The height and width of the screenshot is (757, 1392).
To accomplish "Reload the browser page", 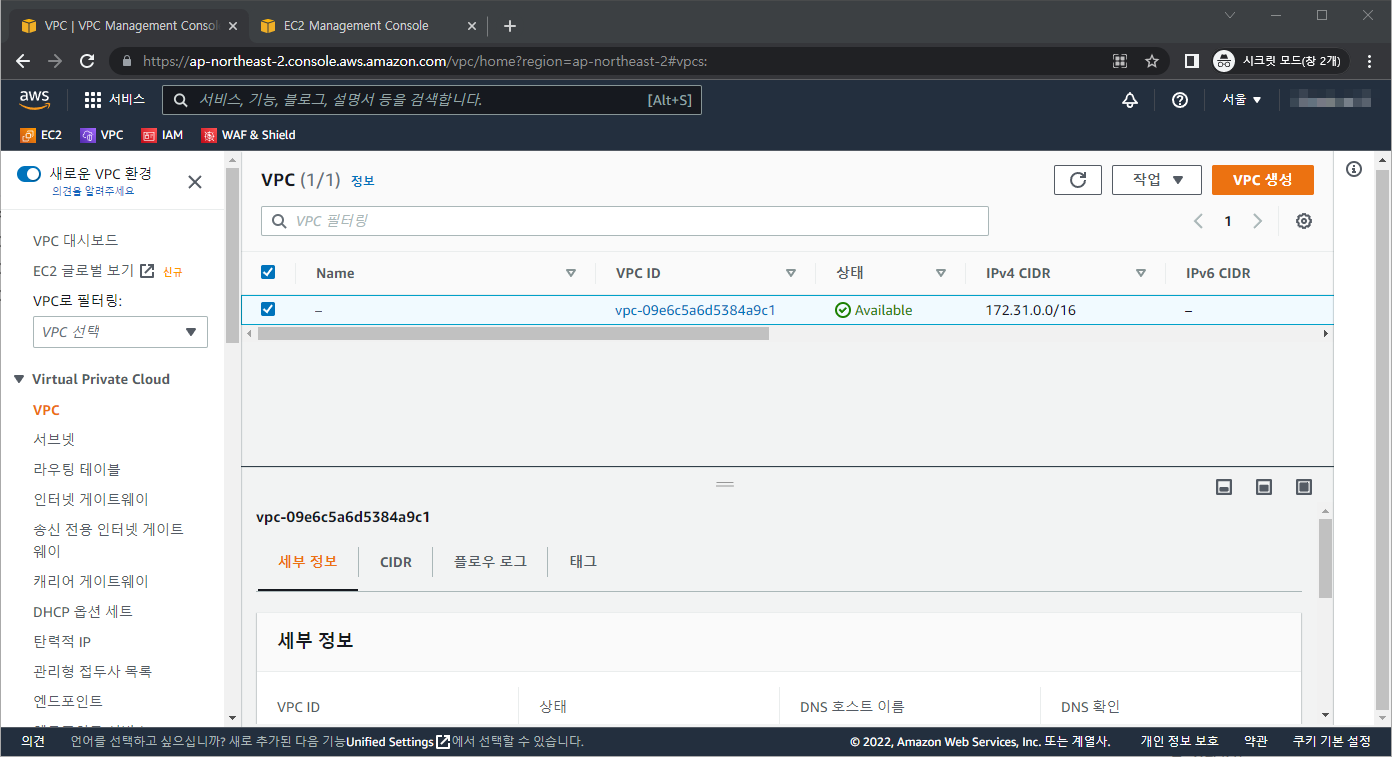I will pyautogui.click(x=87, y=61).
